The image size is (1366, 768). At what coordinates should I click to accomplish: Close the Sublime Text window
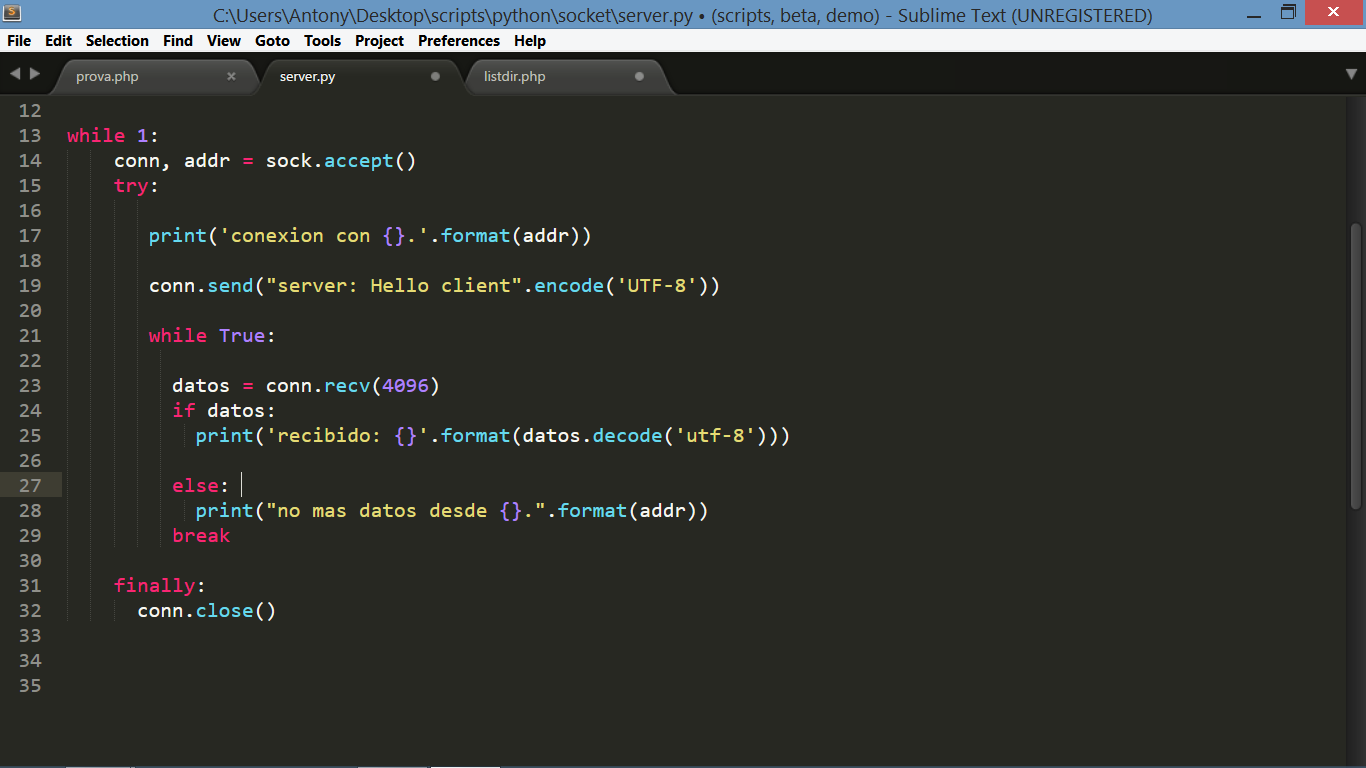click(1332, 12)
